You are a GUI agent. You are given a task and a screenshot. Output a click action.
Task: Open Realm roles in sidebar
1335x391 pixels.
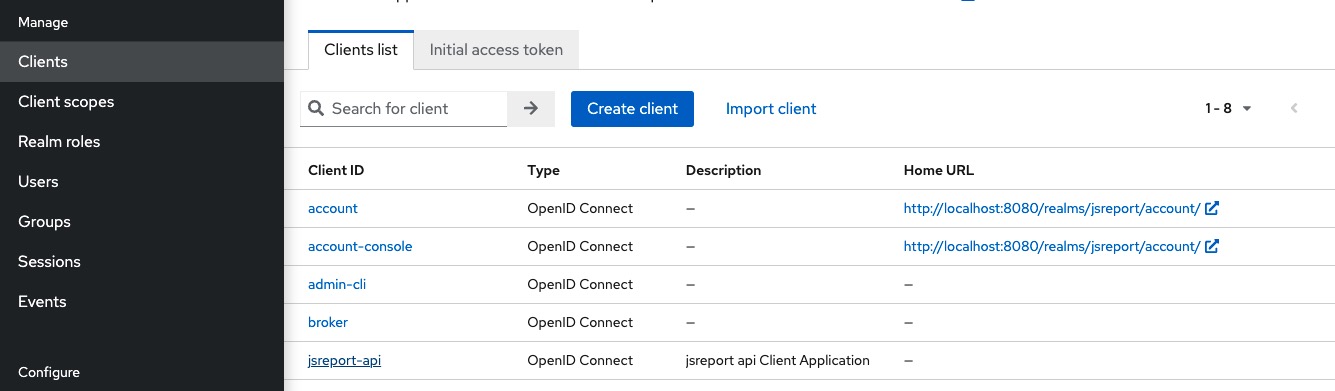point(142,142)
